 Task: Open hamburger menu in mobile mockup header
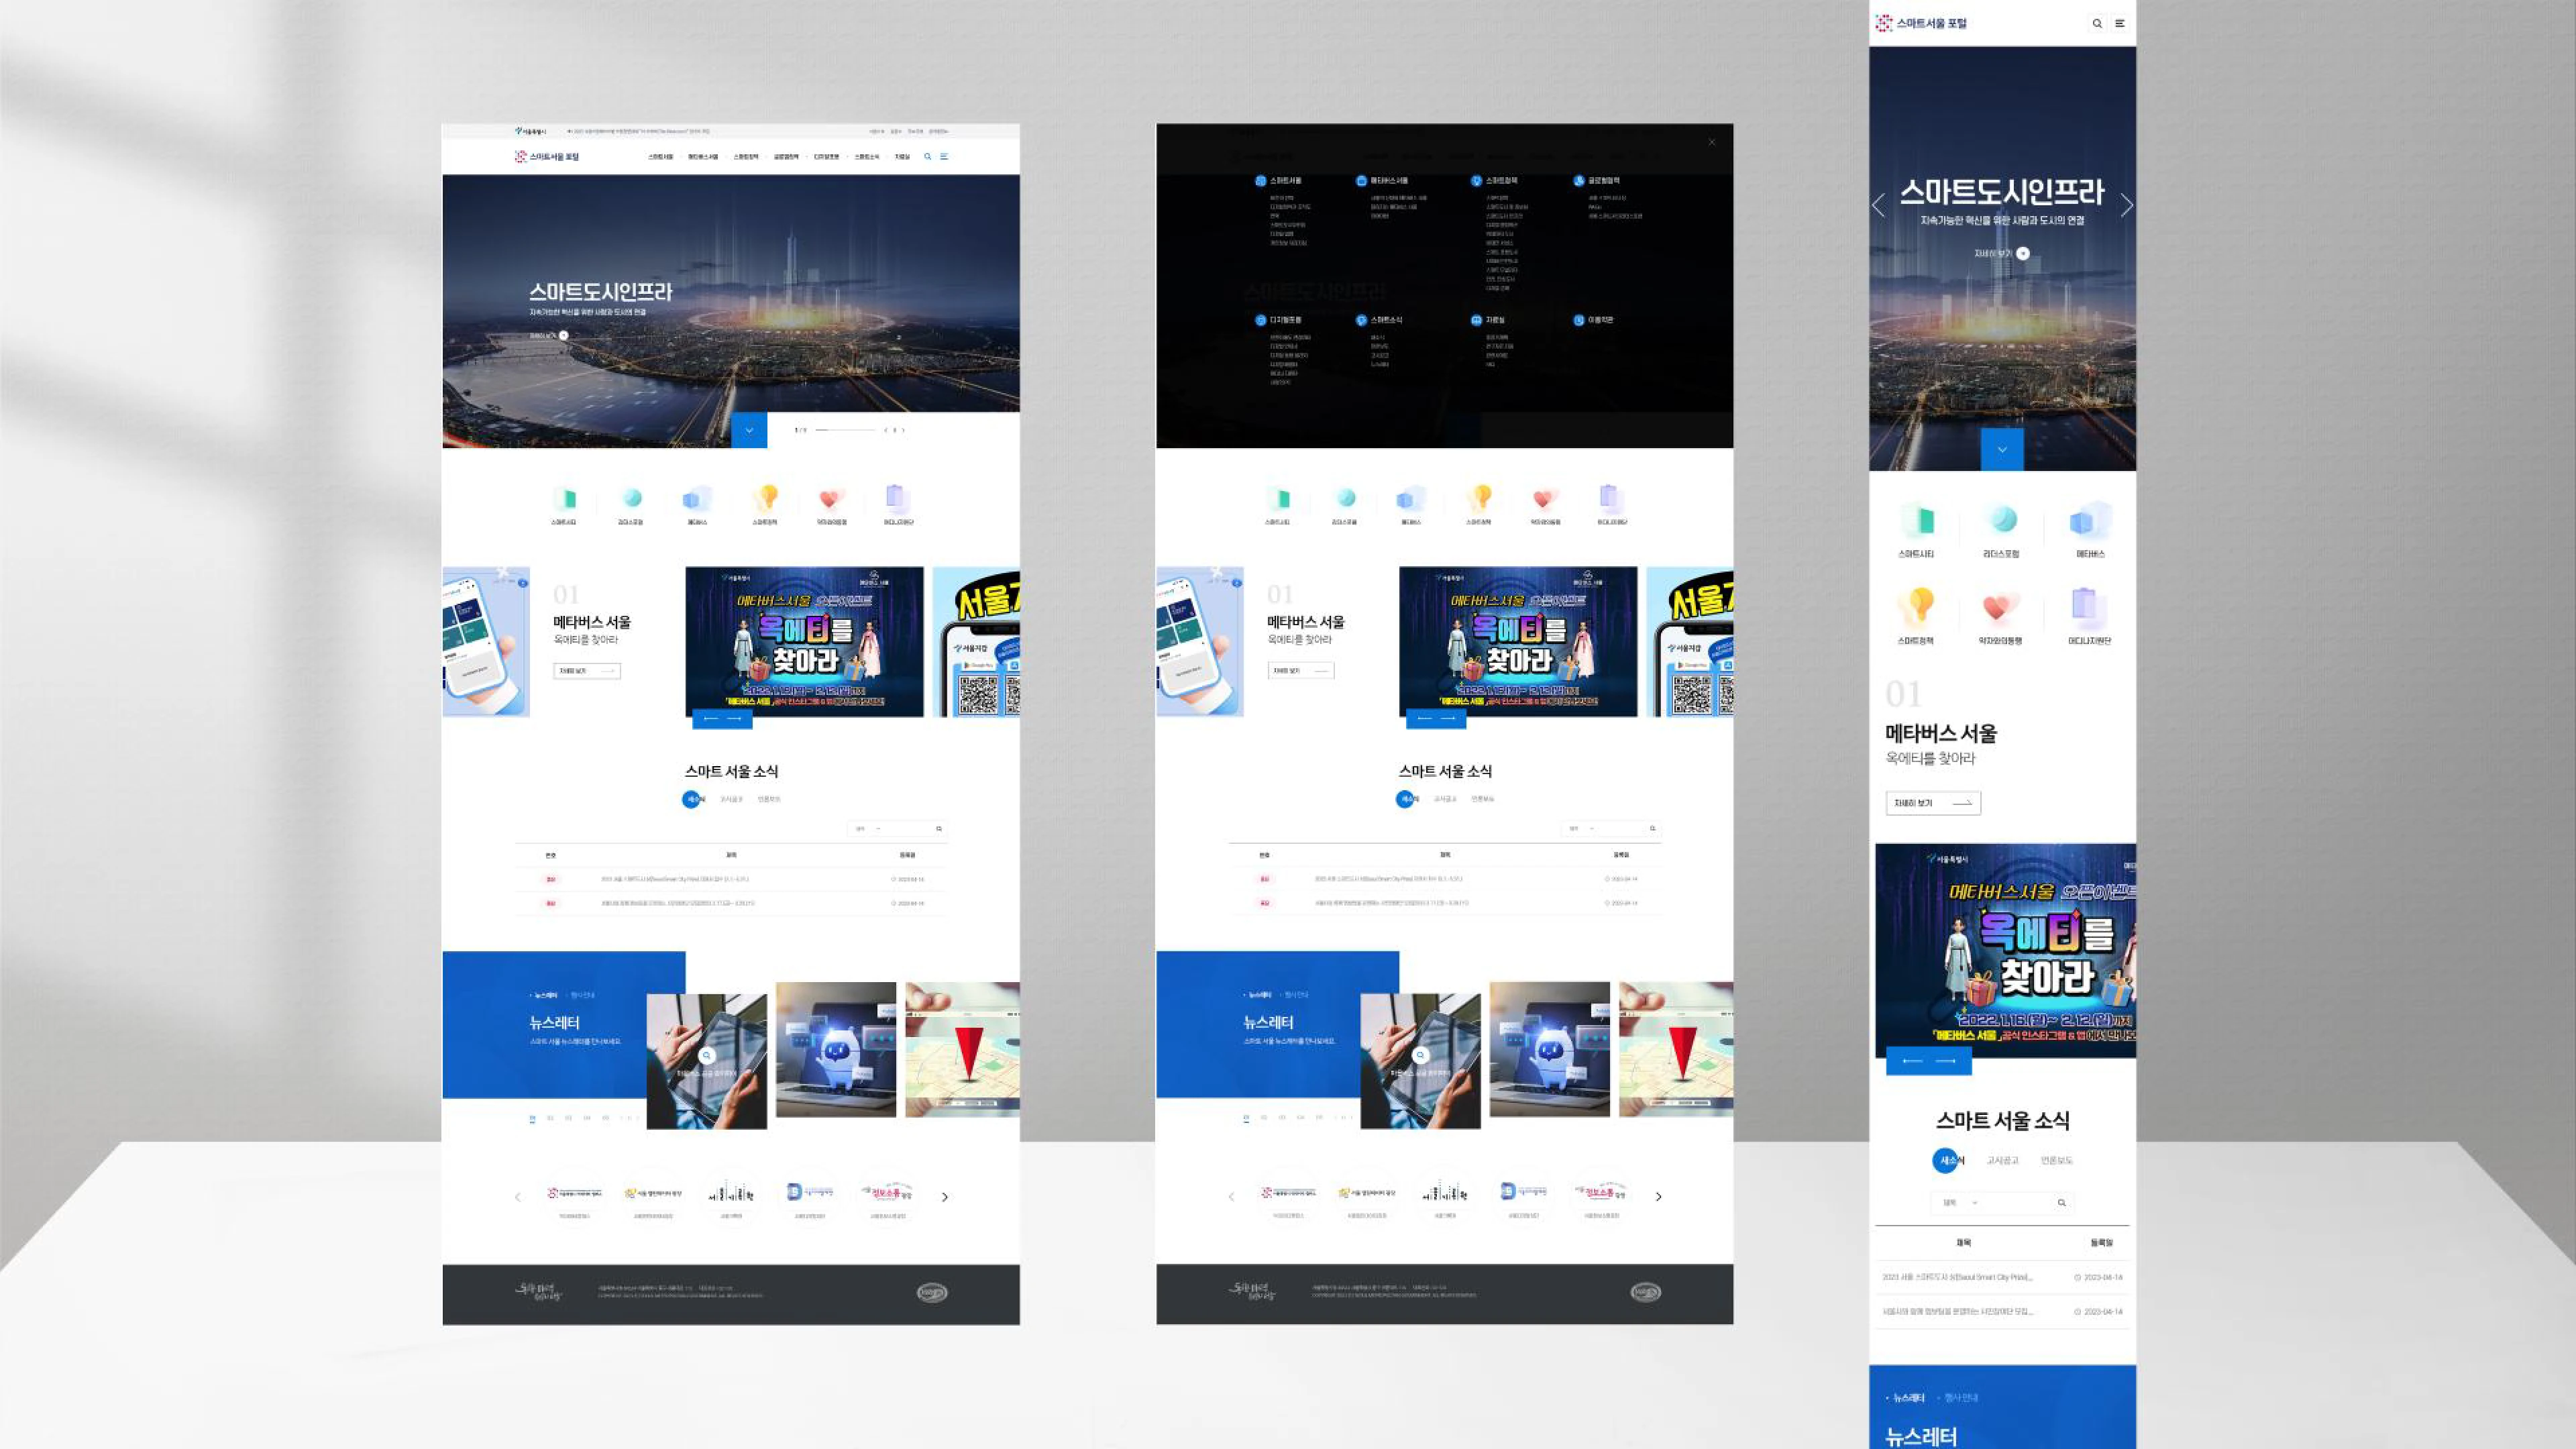[x=2119, y=23]
